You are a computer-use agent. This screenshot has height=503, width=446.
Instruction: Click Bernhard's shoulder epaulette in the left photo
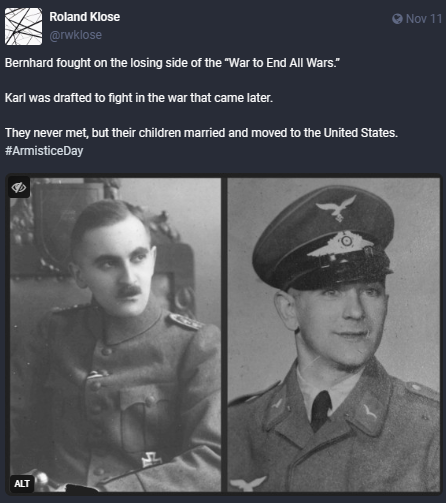184,322
